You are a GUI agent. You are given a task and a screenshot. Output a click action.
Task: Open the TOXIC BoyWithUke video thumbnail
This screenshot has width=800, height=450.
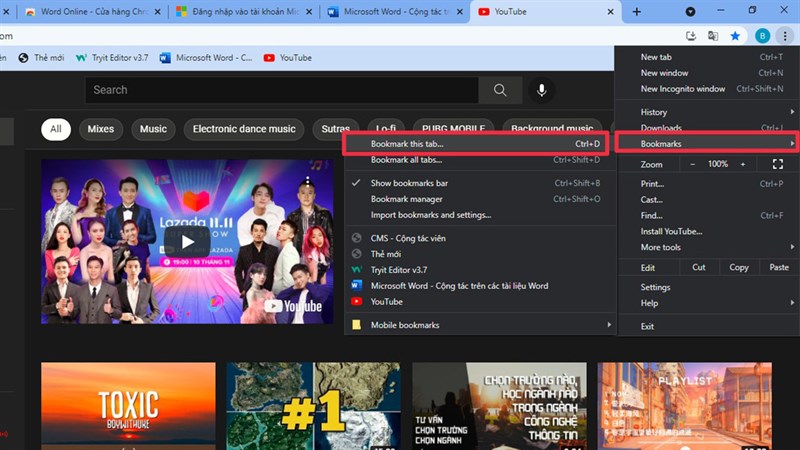click(x=129, y=406)
